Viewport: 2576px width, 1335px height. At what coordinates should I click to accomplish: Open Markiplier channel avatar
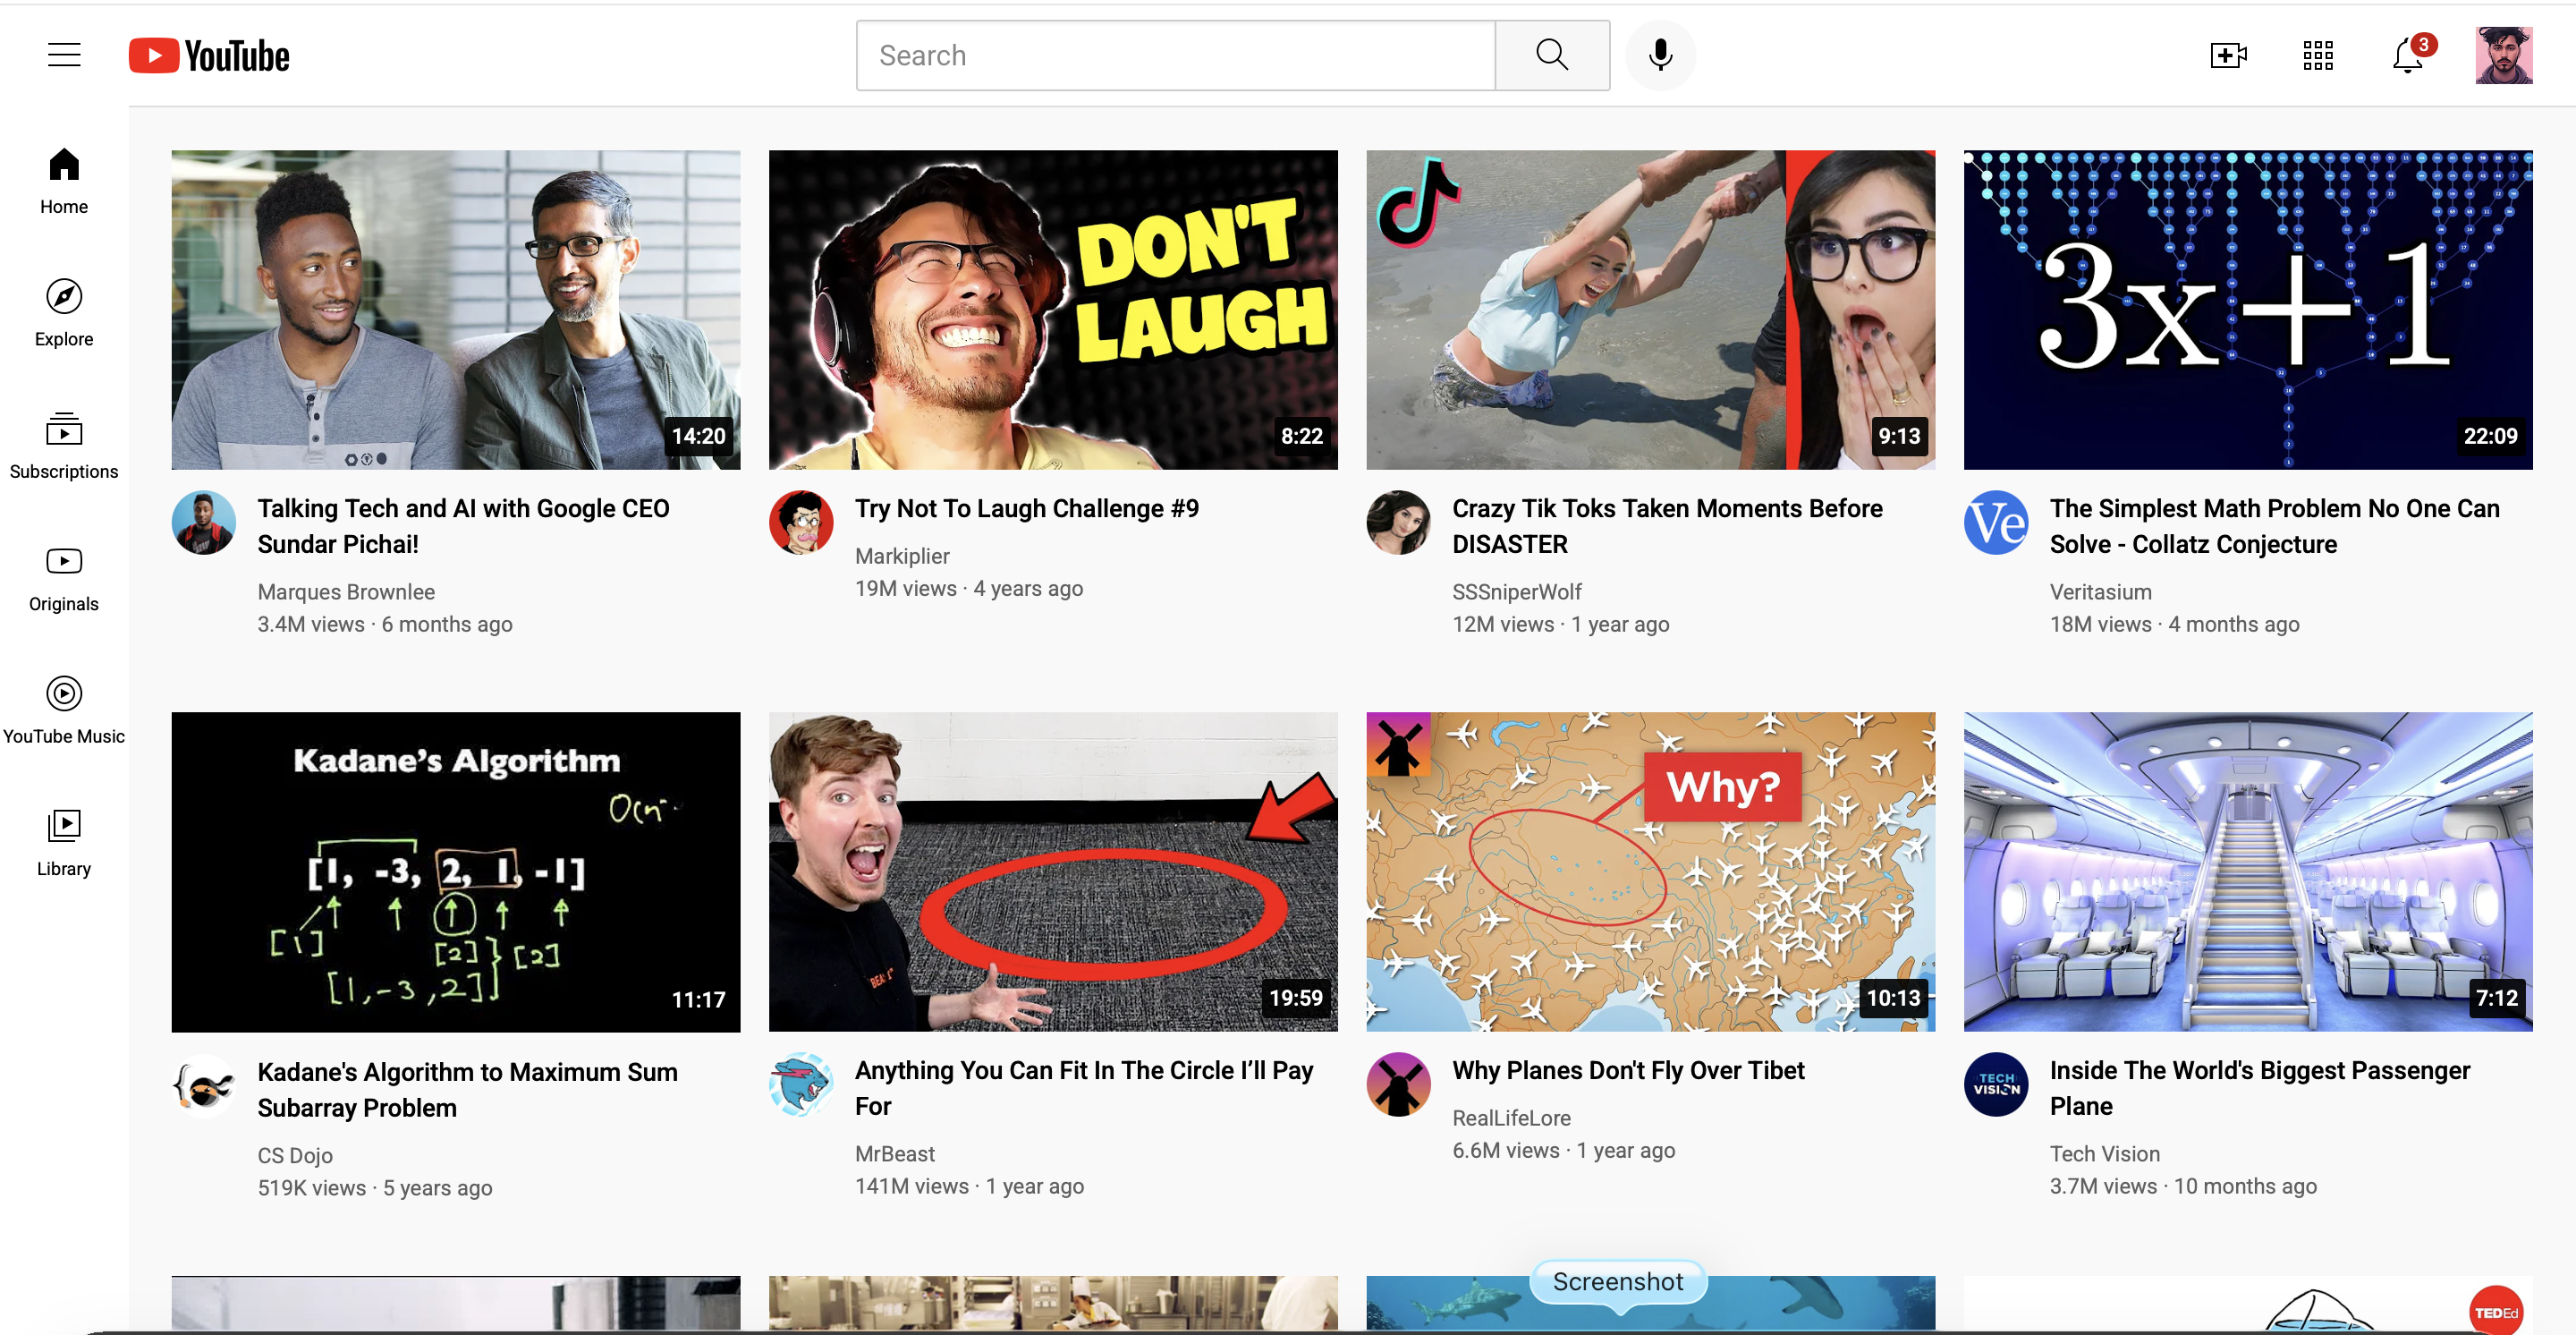tap(801, 522)
